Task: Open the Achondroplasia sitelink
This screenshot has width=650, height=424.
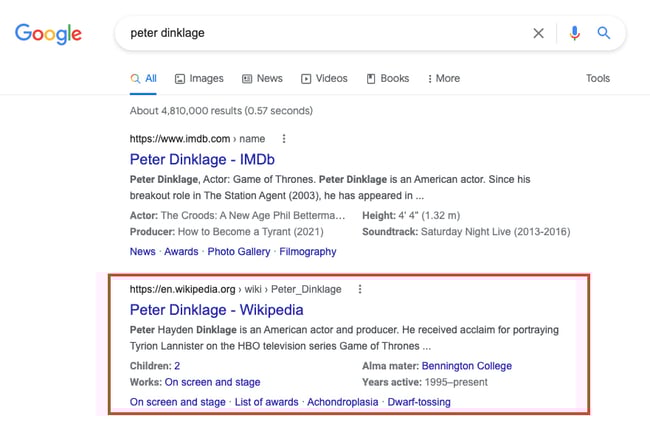Action: [x=343, y=402]
